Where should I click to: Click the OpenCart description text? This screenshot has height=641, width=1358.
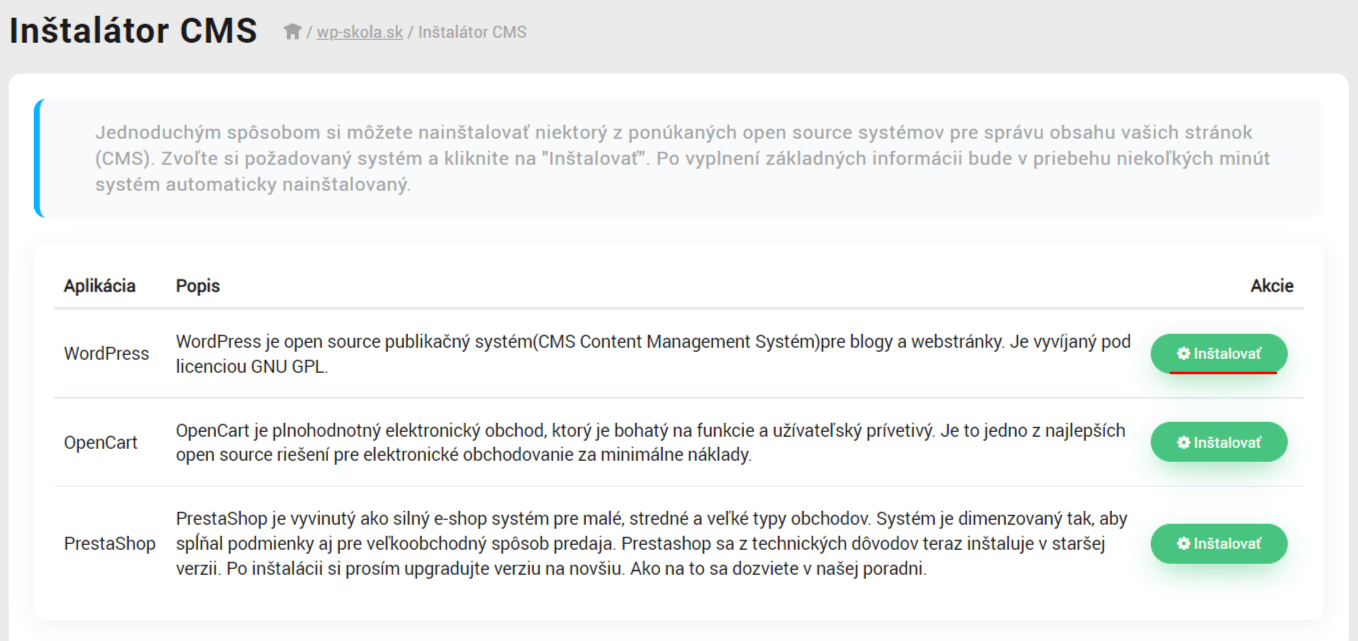(651, 443)
